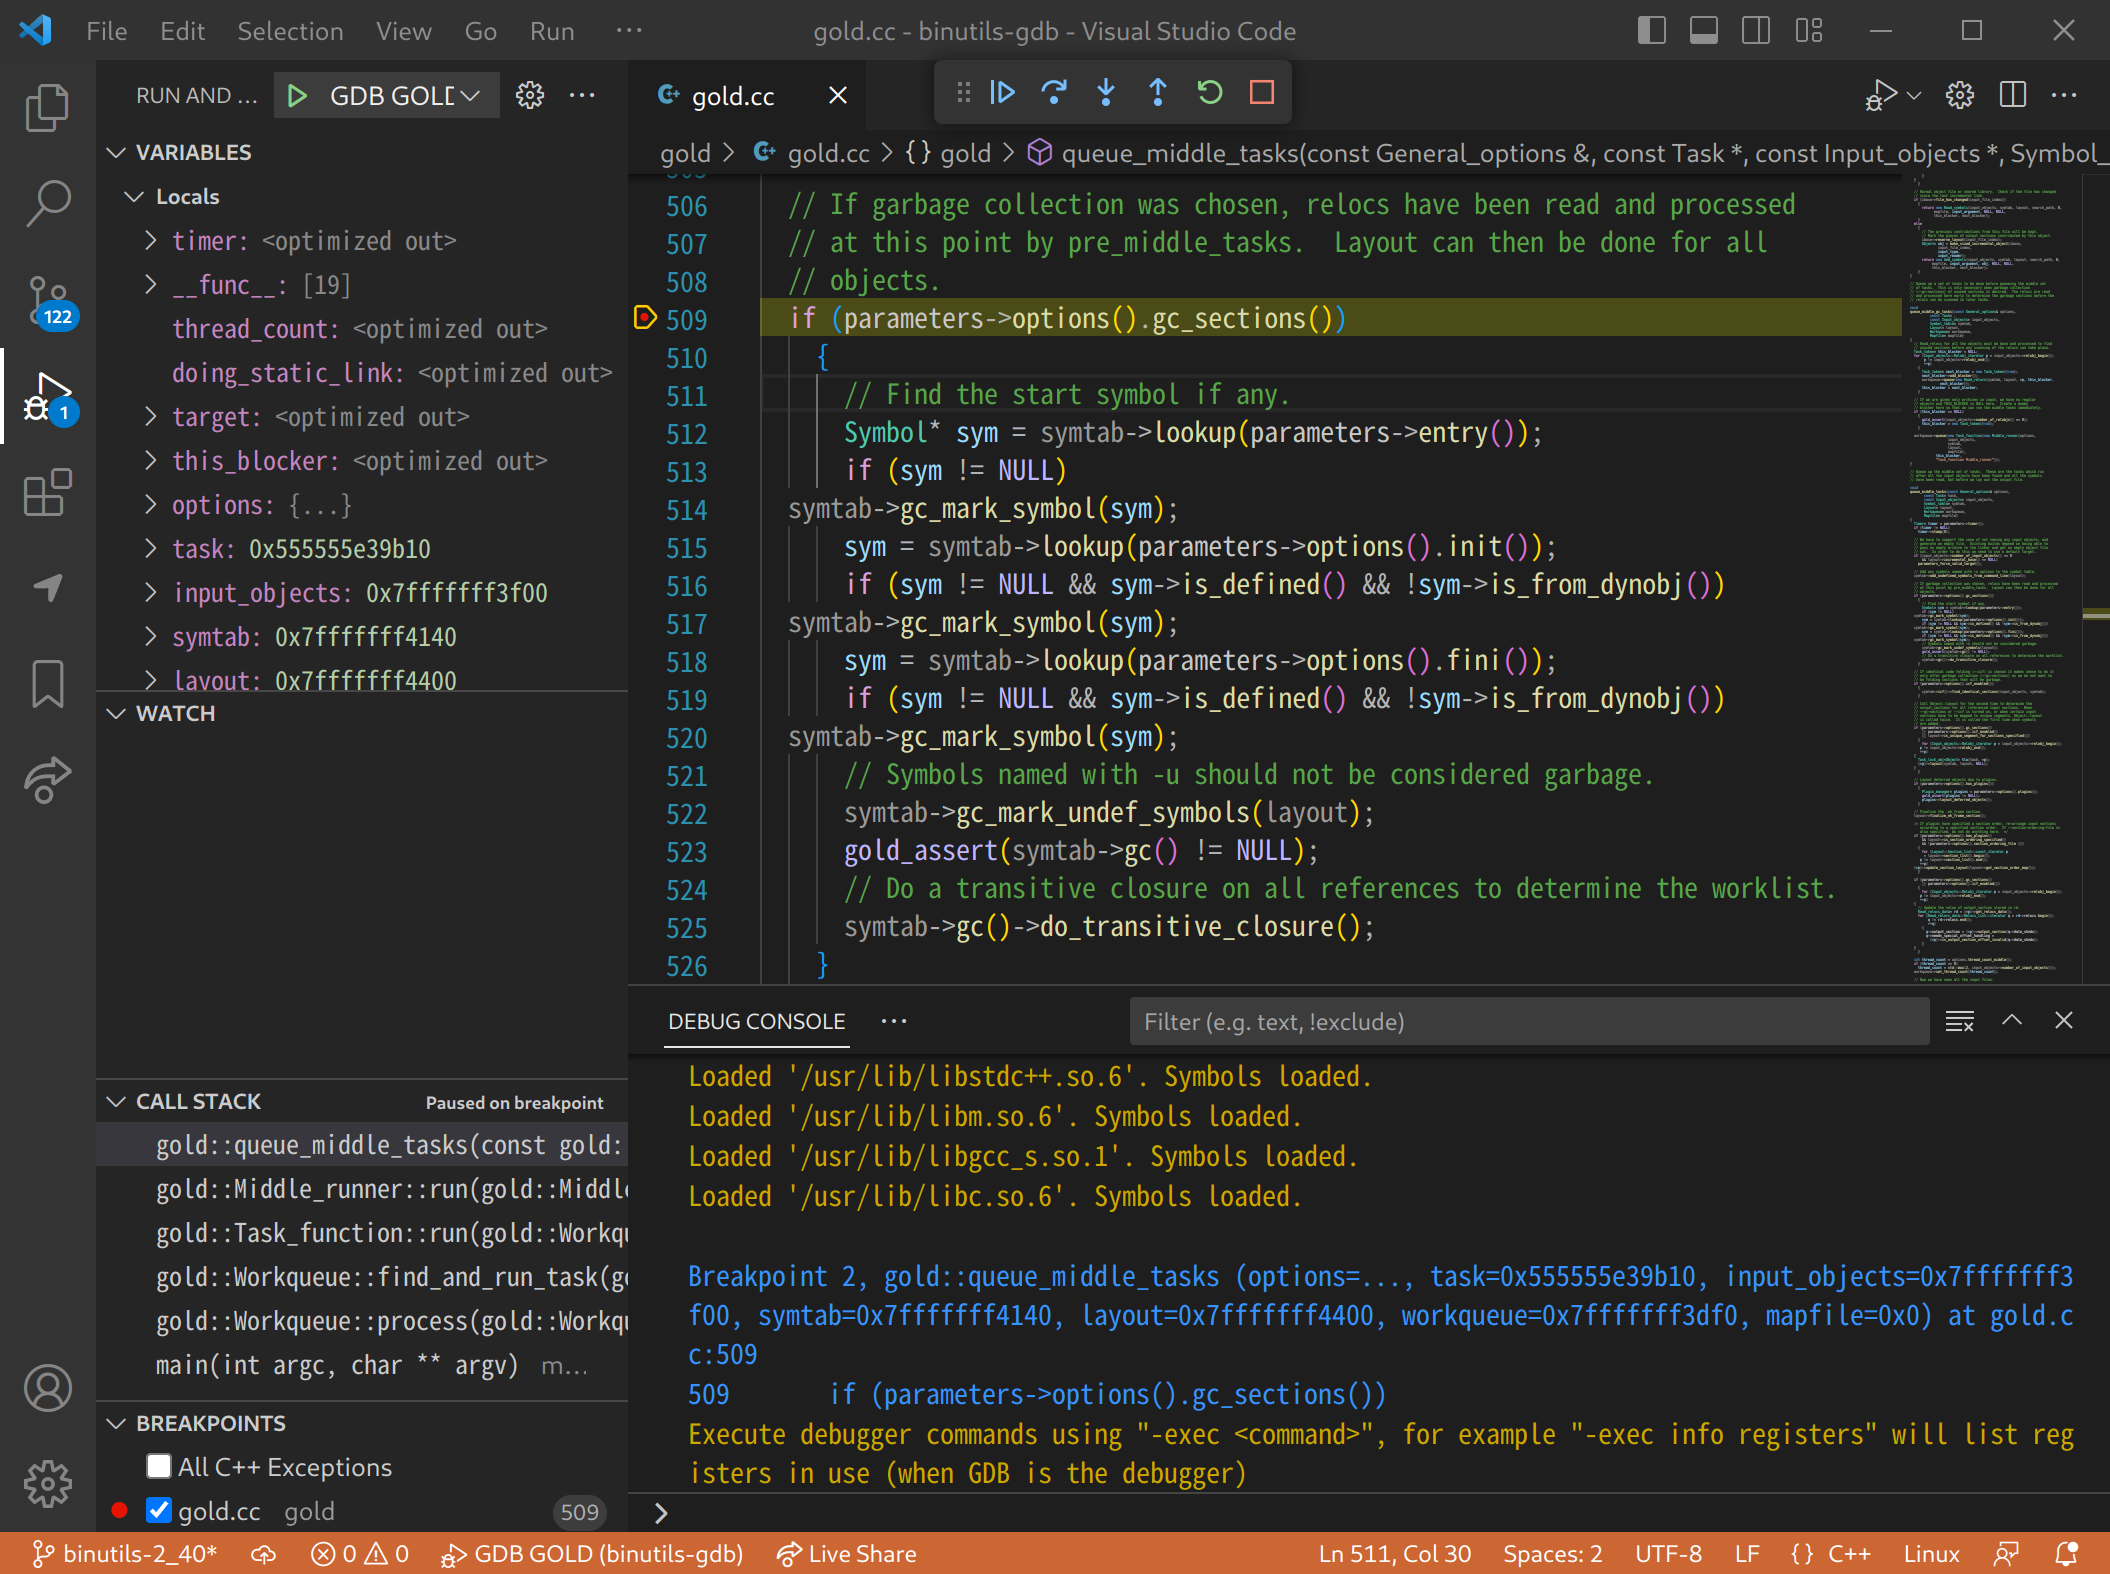Click Step Into in the debug toolbar
This screenshot has height=1574, width=2110.
coord(1106,93)
